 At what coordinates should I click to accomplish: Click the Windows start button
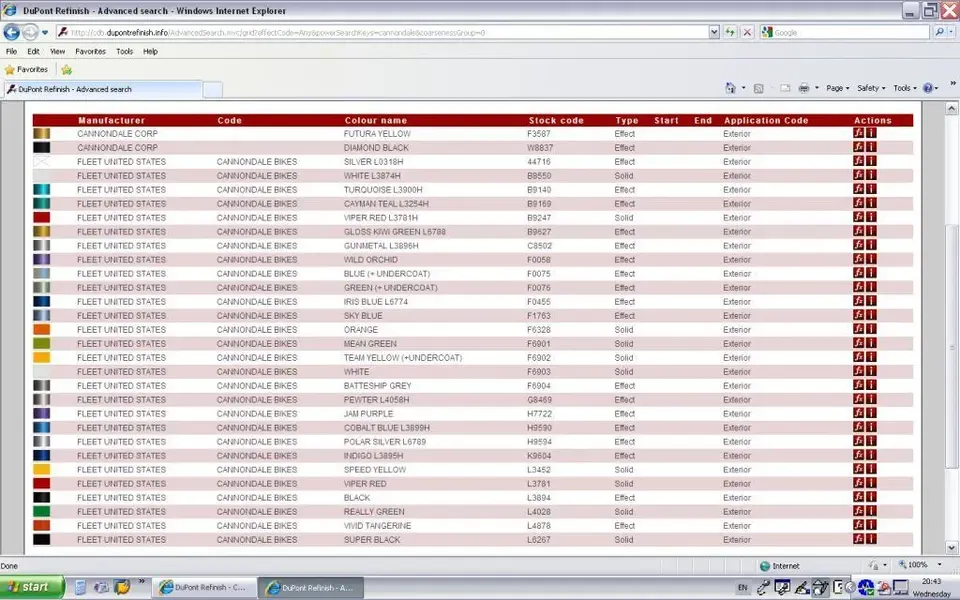(x=31, y=587)
